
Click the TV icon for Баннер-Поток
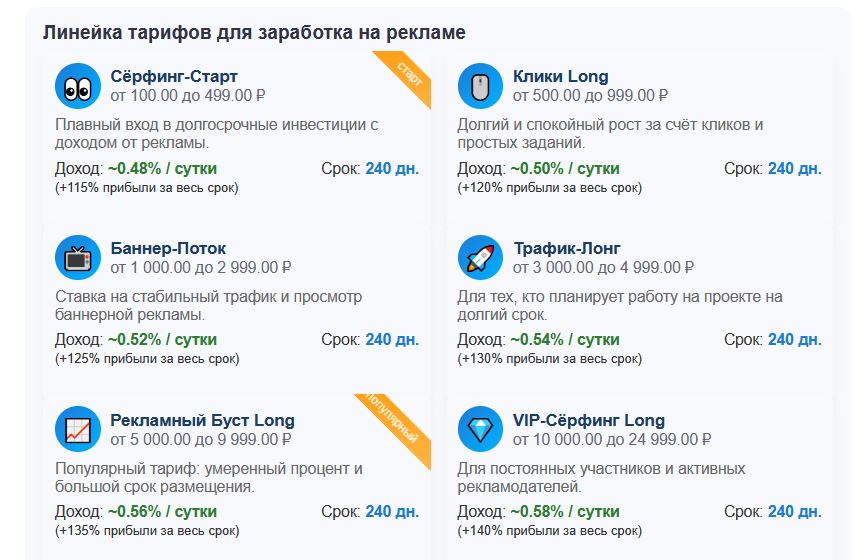pyautogui.click(x=77, y=258)
